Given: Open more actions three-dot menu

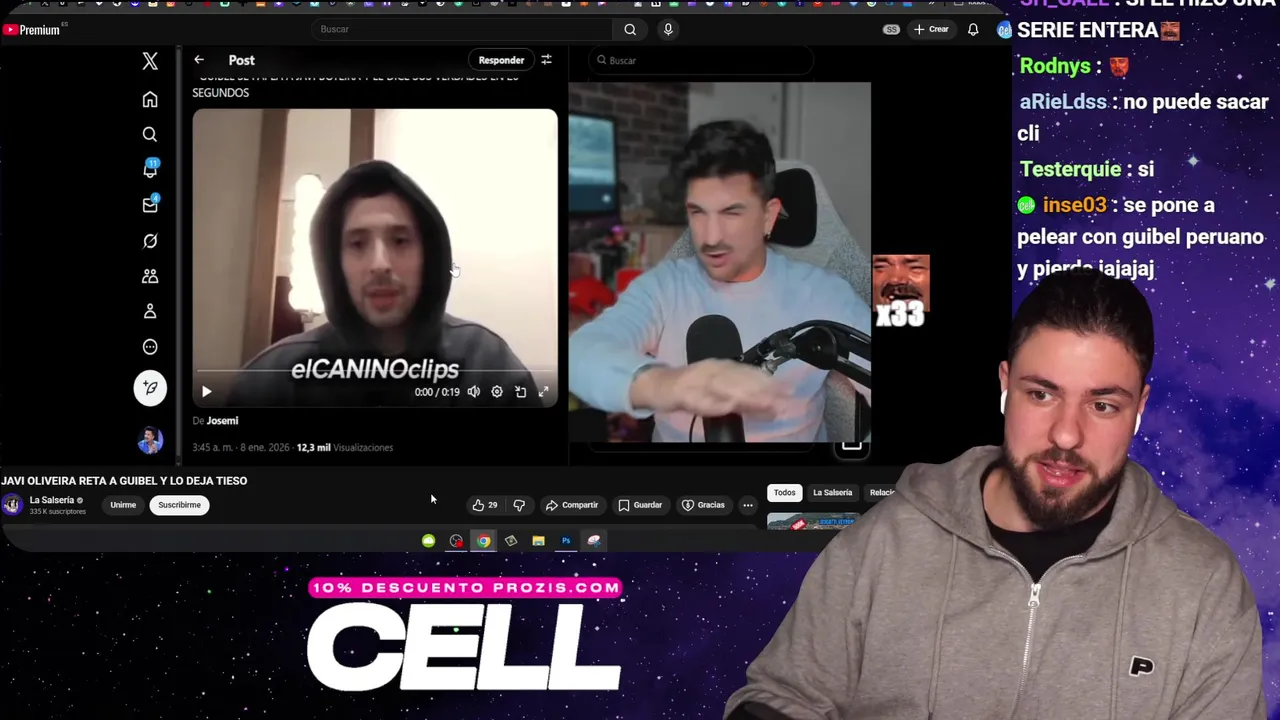Looking at the screenshot, I should pos(747,505).
